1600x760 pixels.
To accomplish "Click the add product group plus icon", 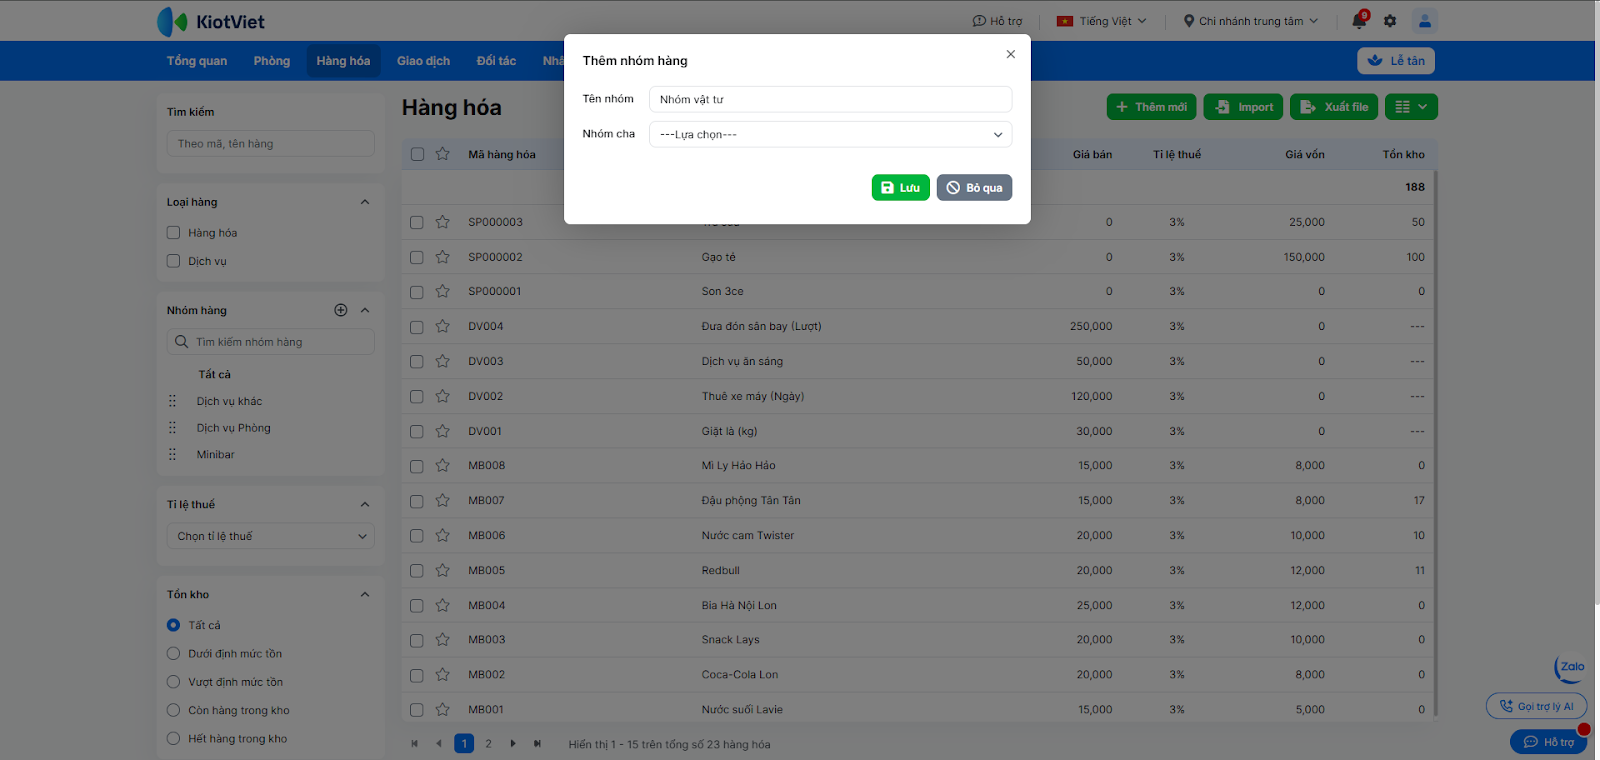I will [x=341, y=310].
